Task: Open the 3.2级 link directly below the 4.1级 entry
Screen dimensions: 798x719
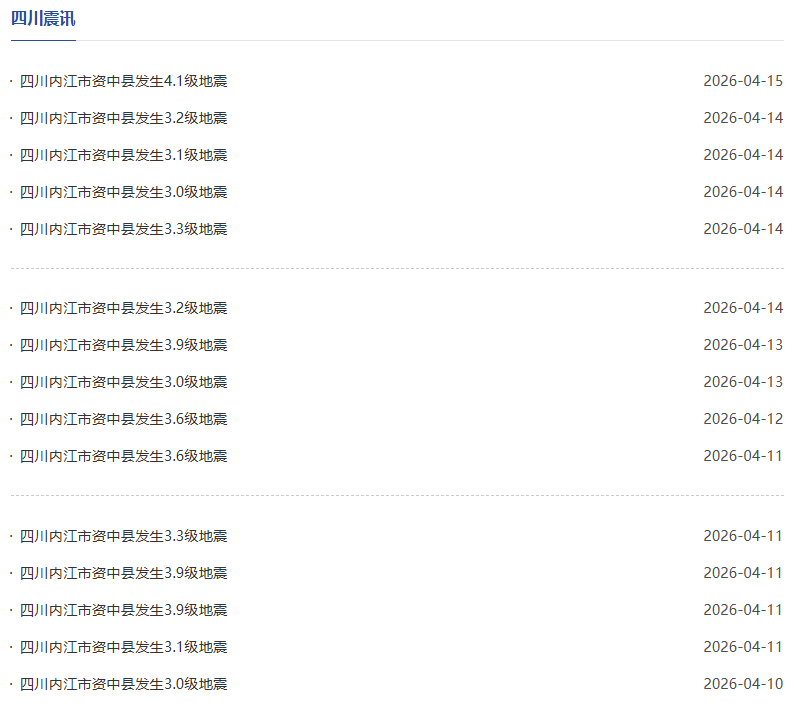Action: coord(123,118)
